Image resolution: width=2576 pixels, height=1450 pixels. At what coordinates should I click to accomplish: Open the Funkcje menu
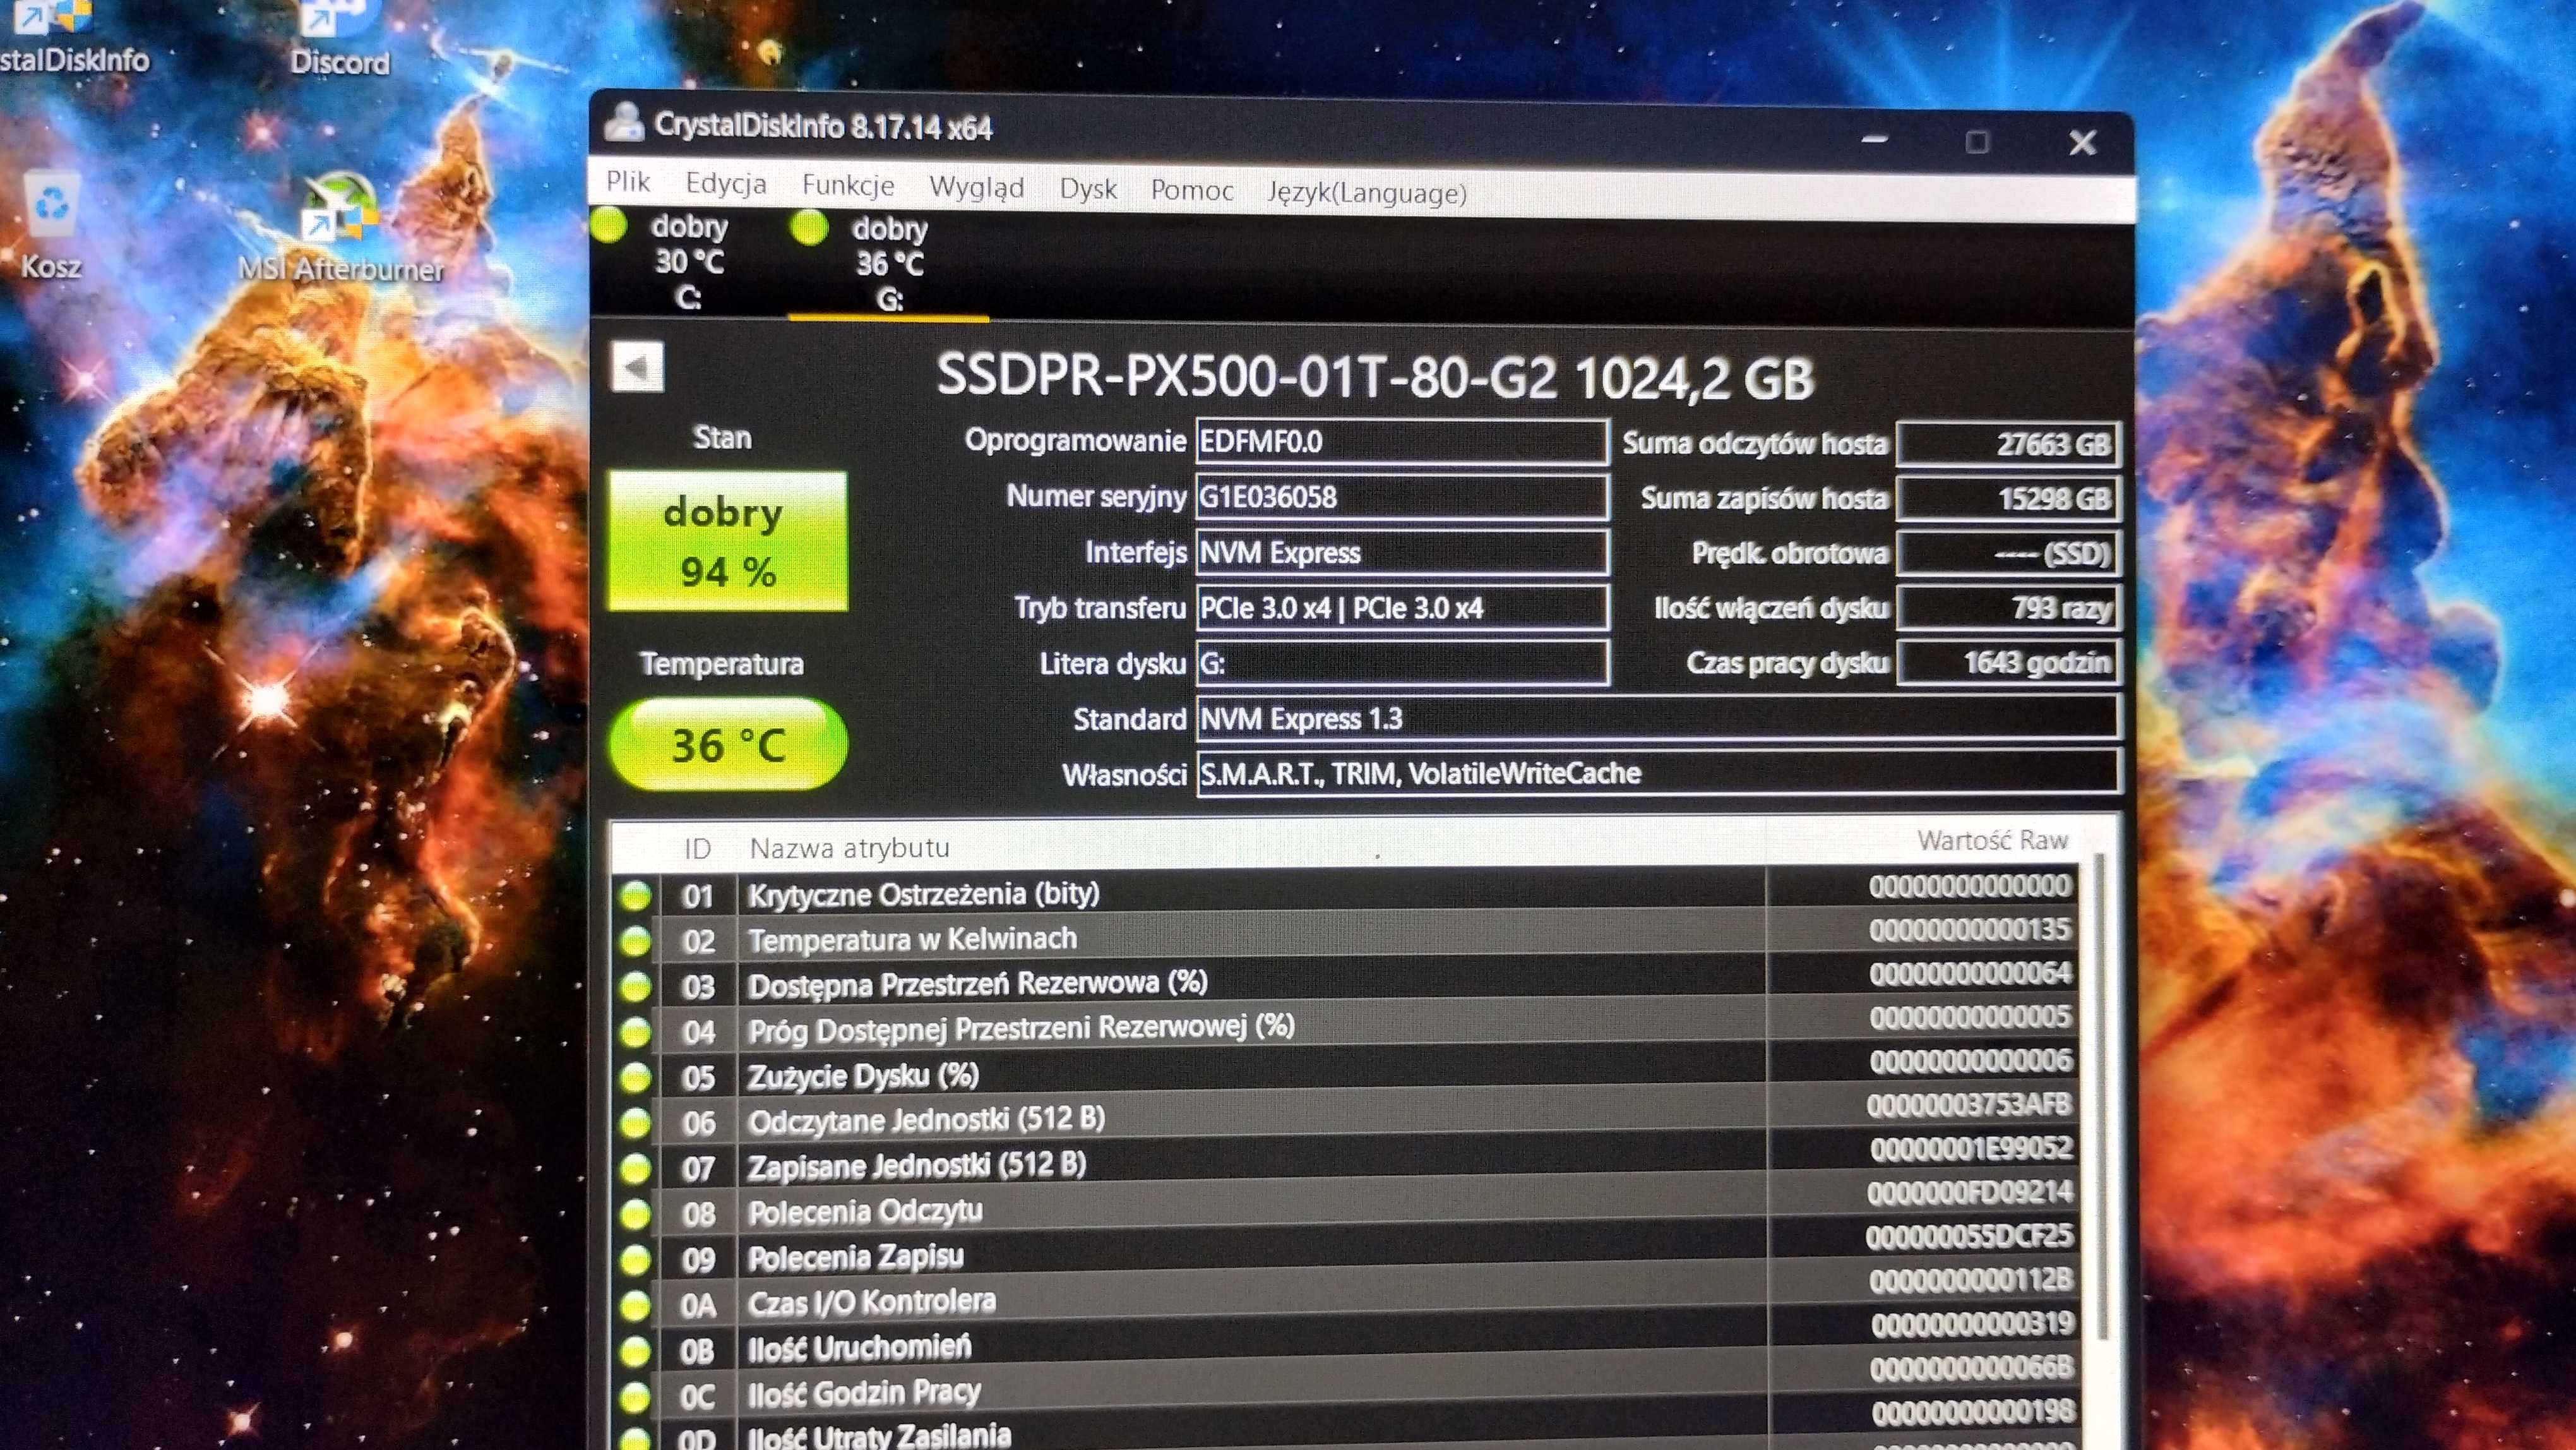point(848,185)
